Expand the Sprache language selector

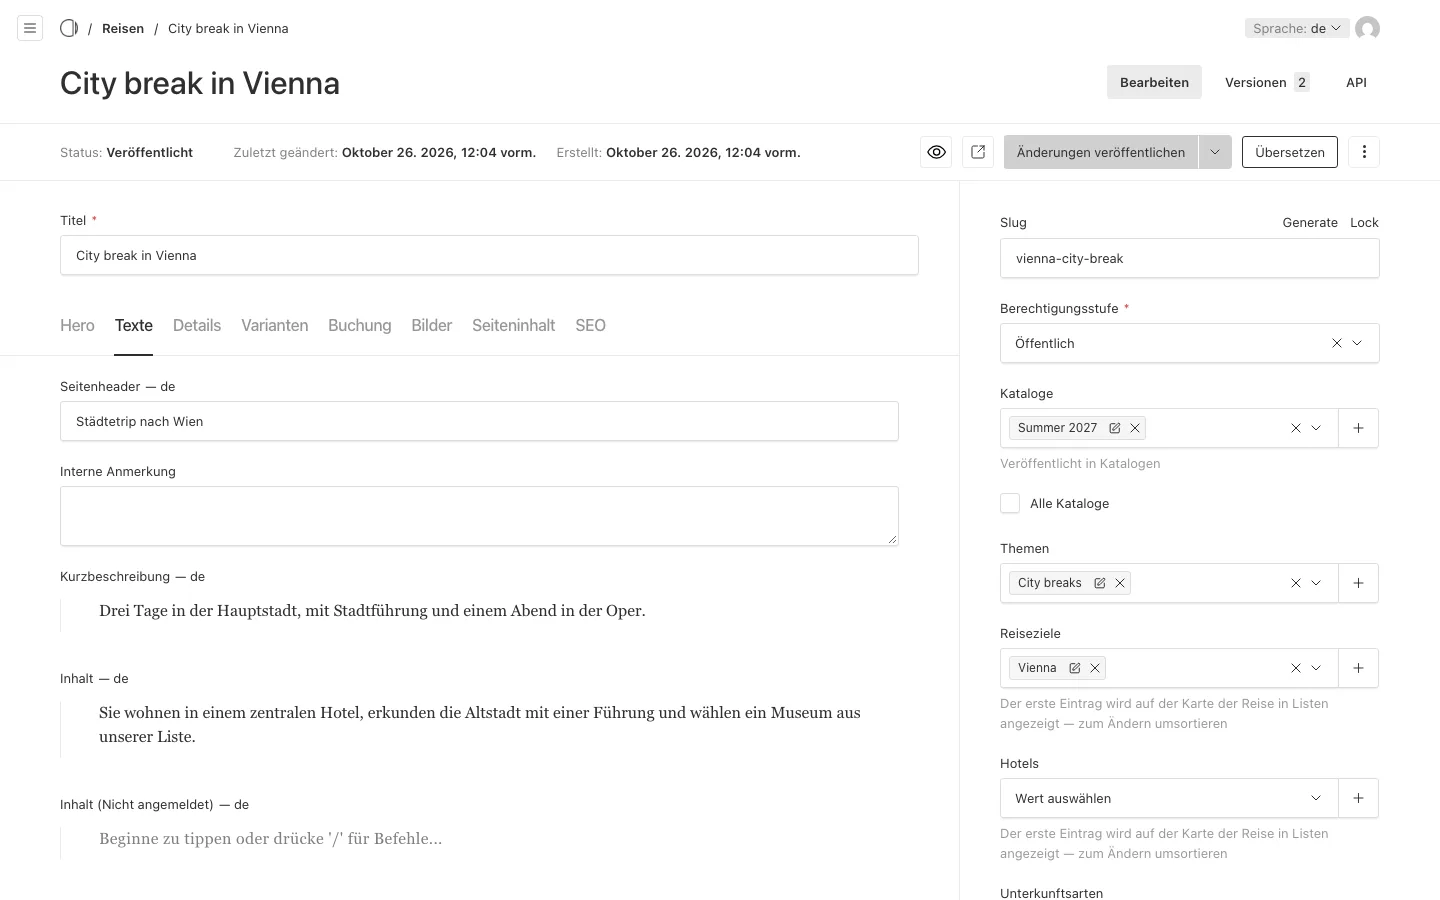coord(1297,28)
